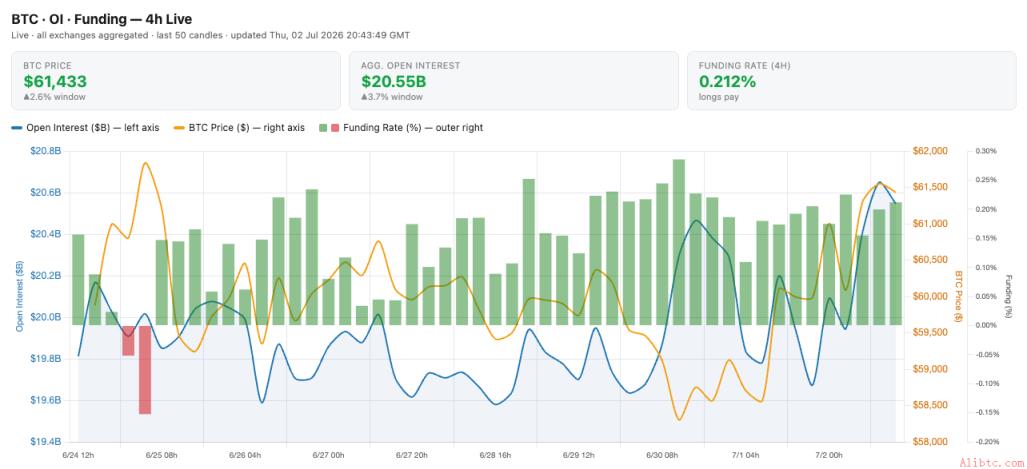1027x469 pixels.
Task: Click the 0.212% funding rate value
Action: pyautogui.click(x=727, y=82)
